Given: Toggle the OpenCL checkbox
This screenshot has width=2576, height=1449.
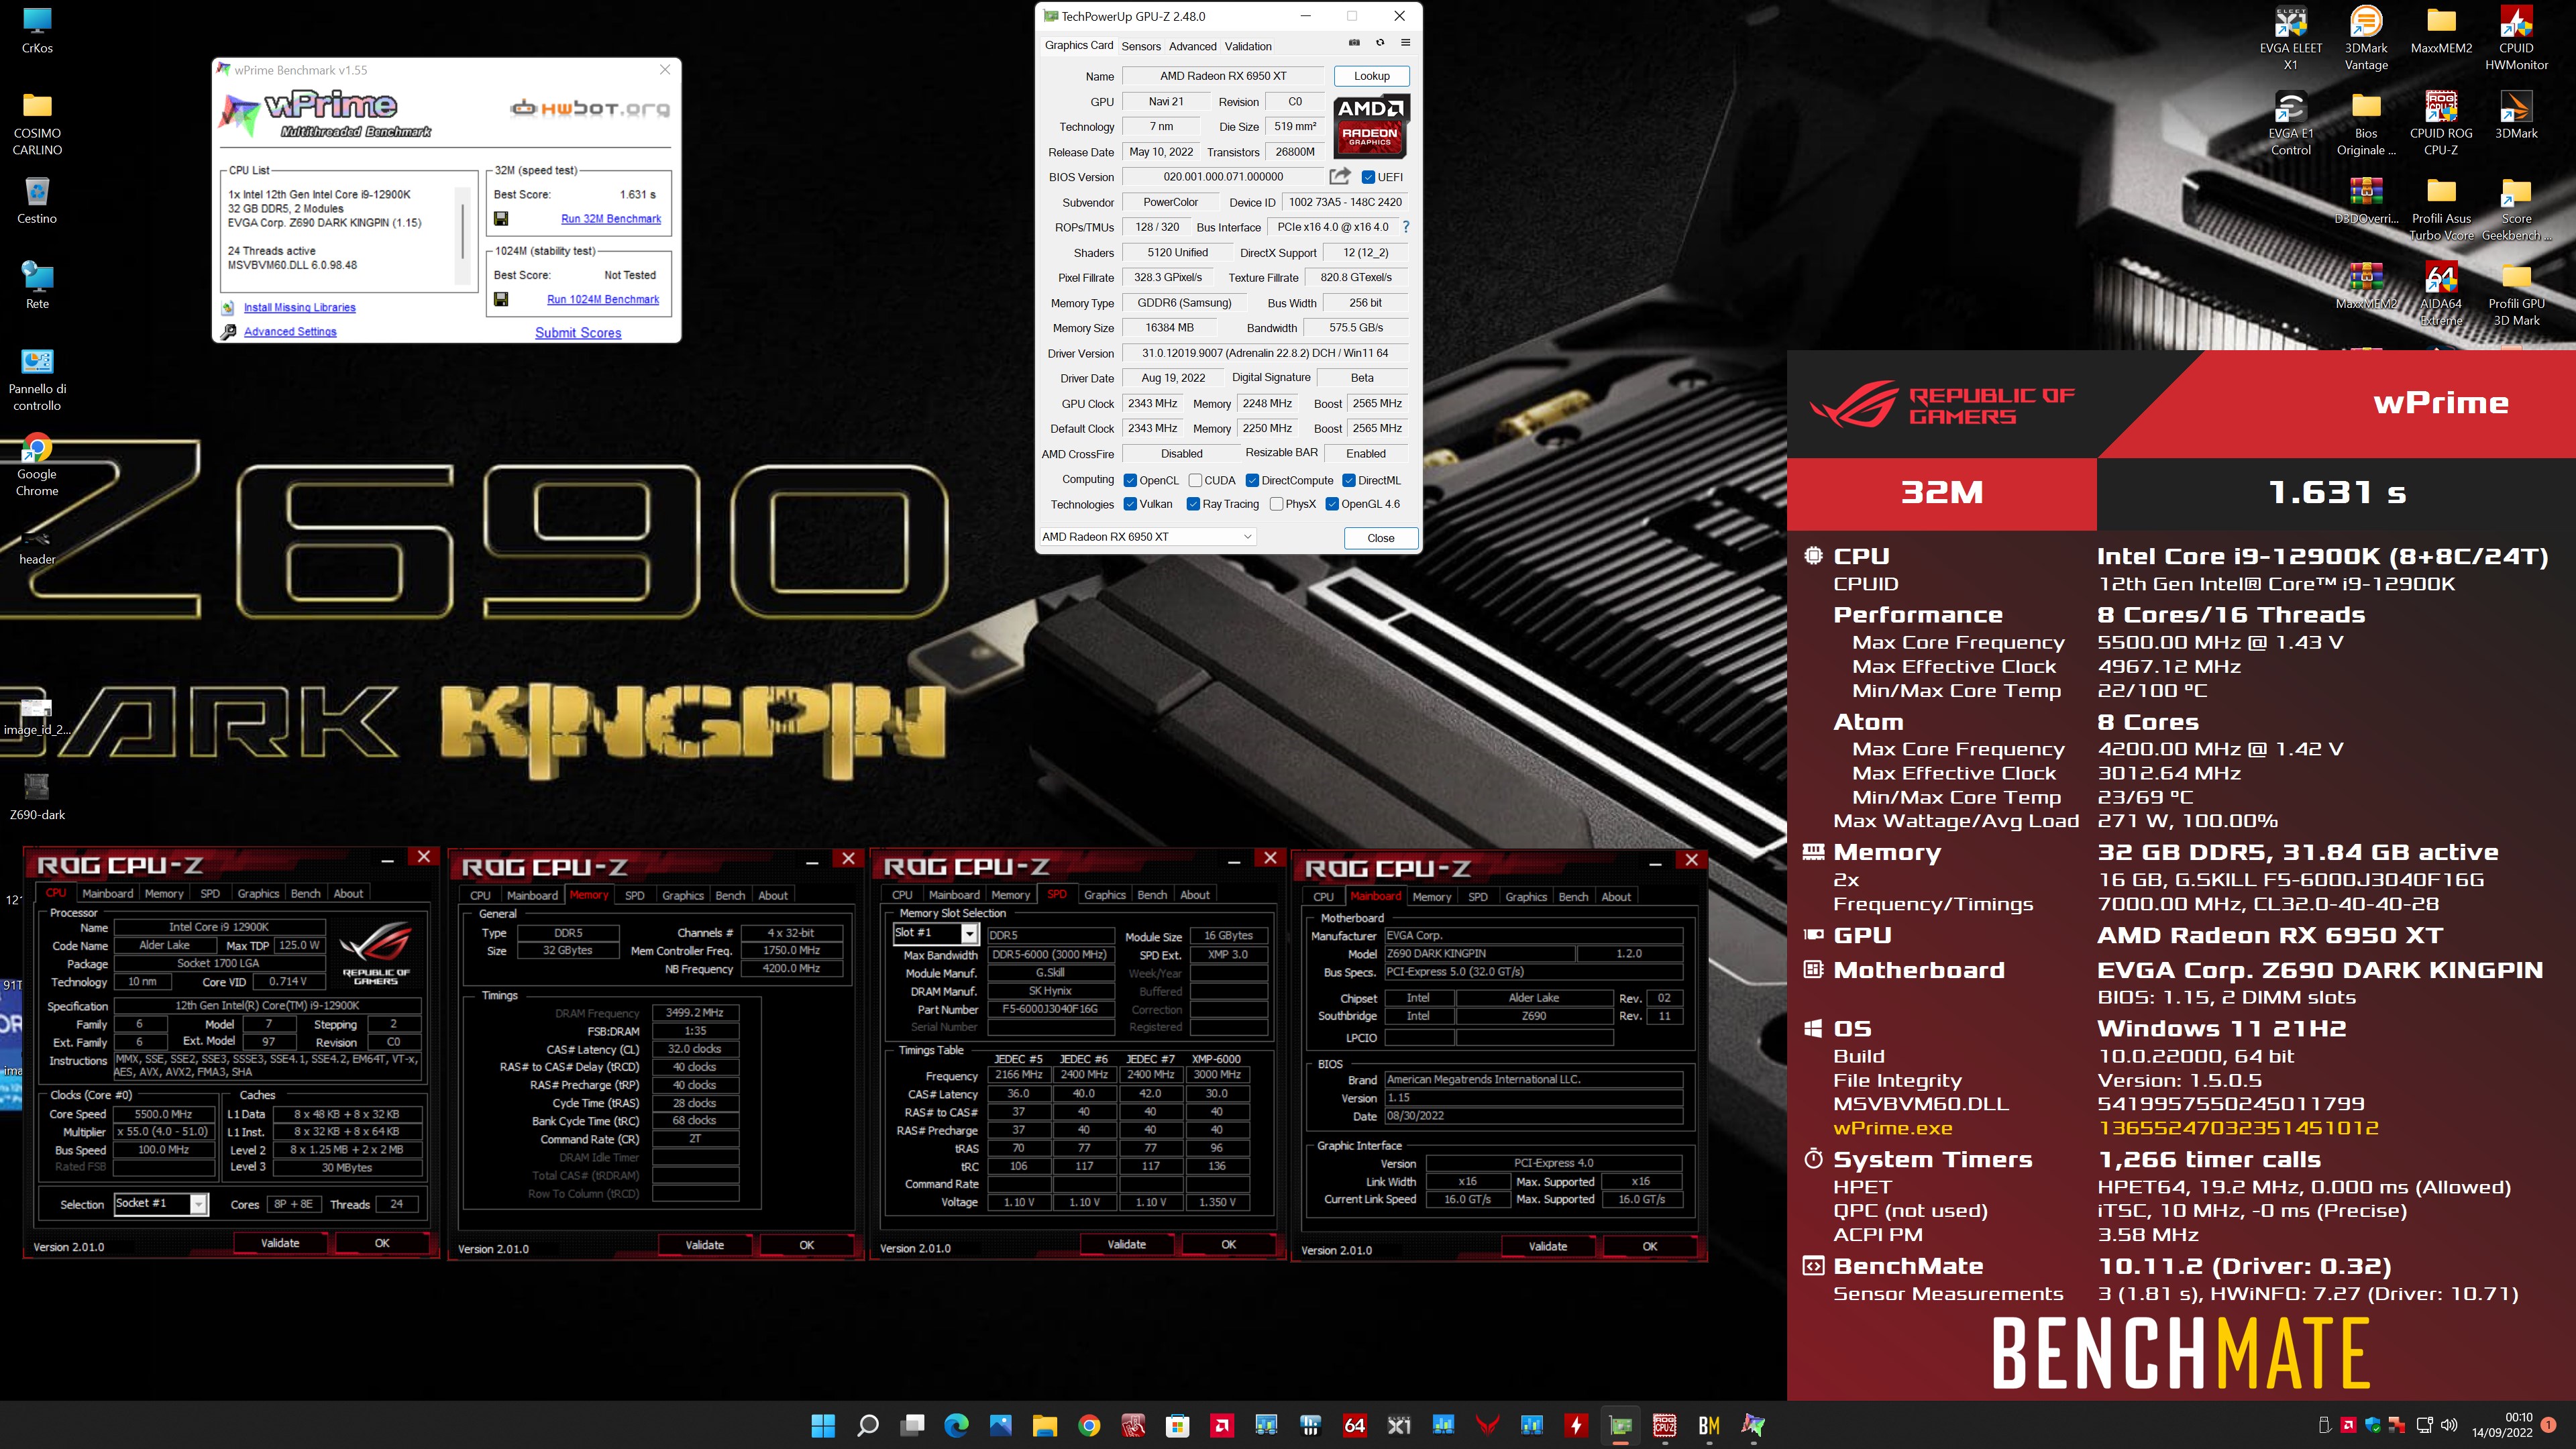Looking at the screenshot, I should [1130, 481].
